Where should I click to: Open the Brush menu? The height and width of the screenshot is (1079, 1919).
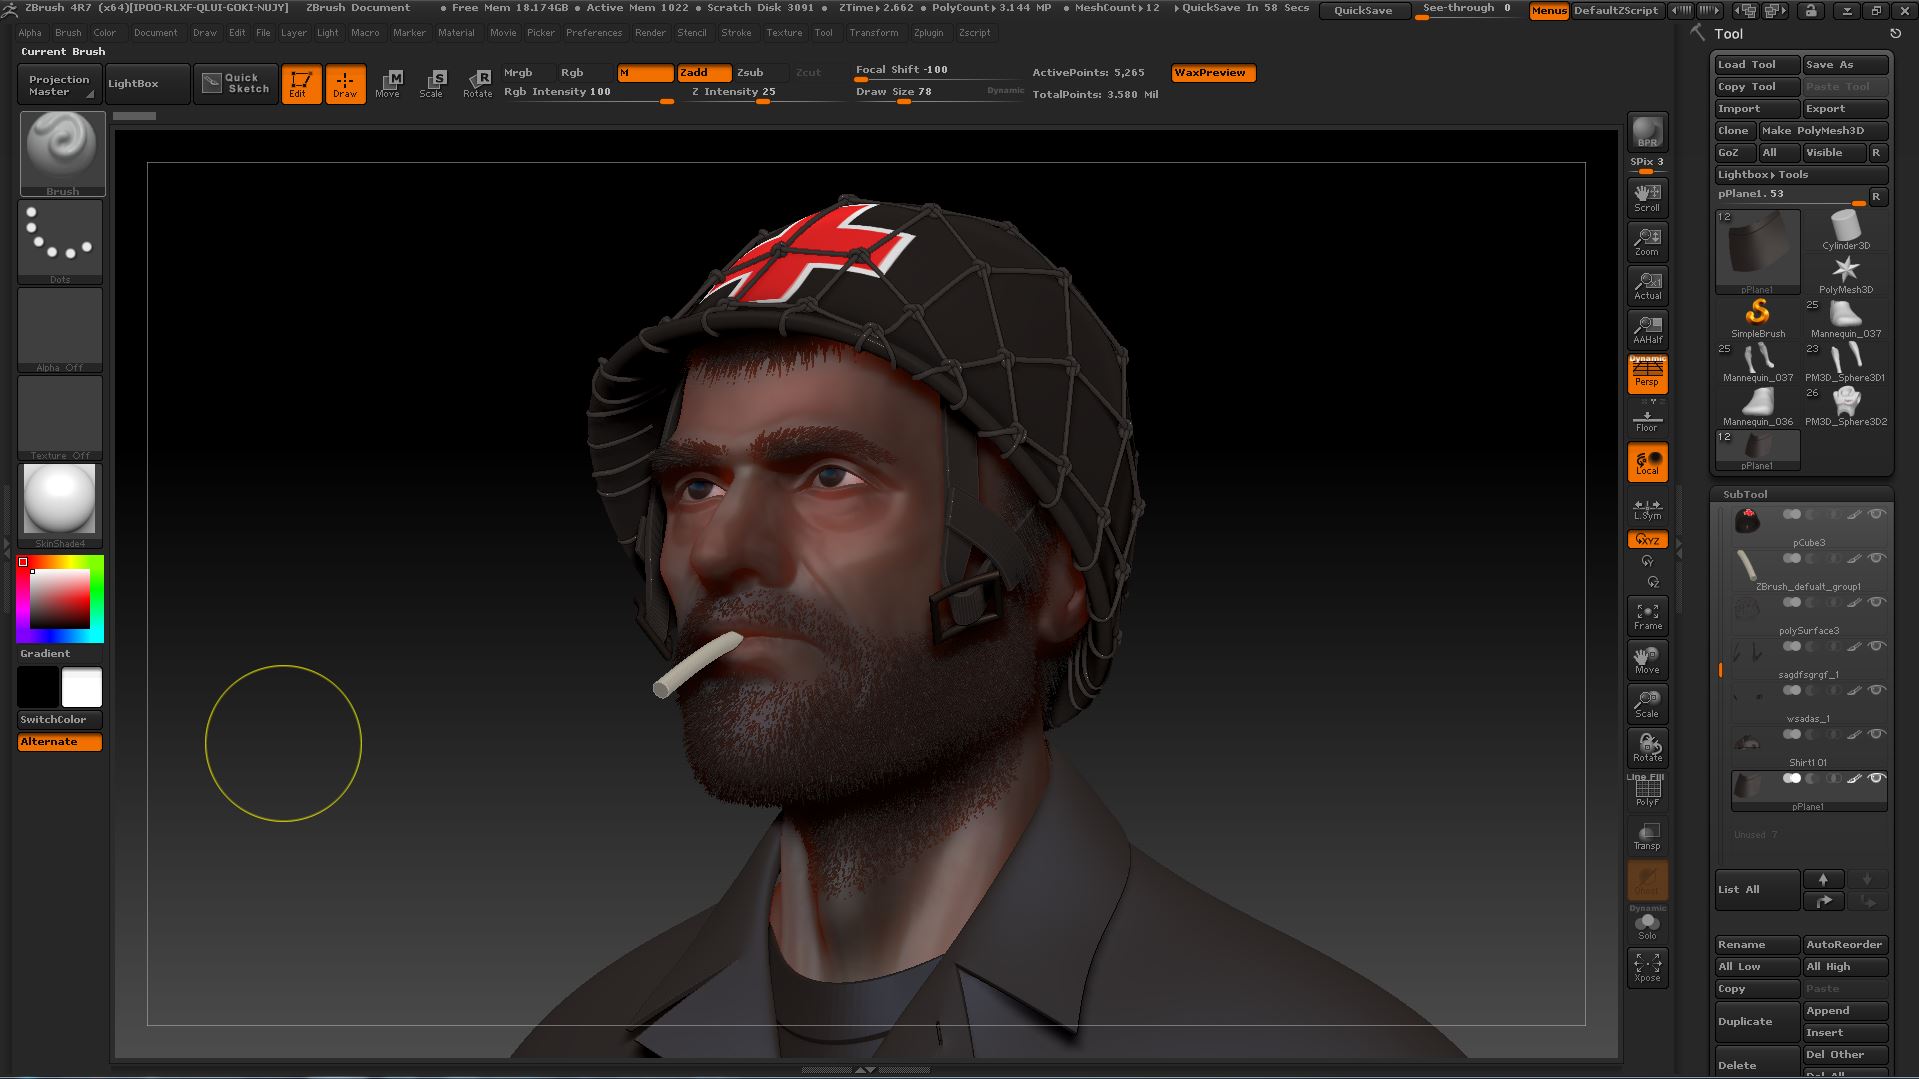[68, 33]
